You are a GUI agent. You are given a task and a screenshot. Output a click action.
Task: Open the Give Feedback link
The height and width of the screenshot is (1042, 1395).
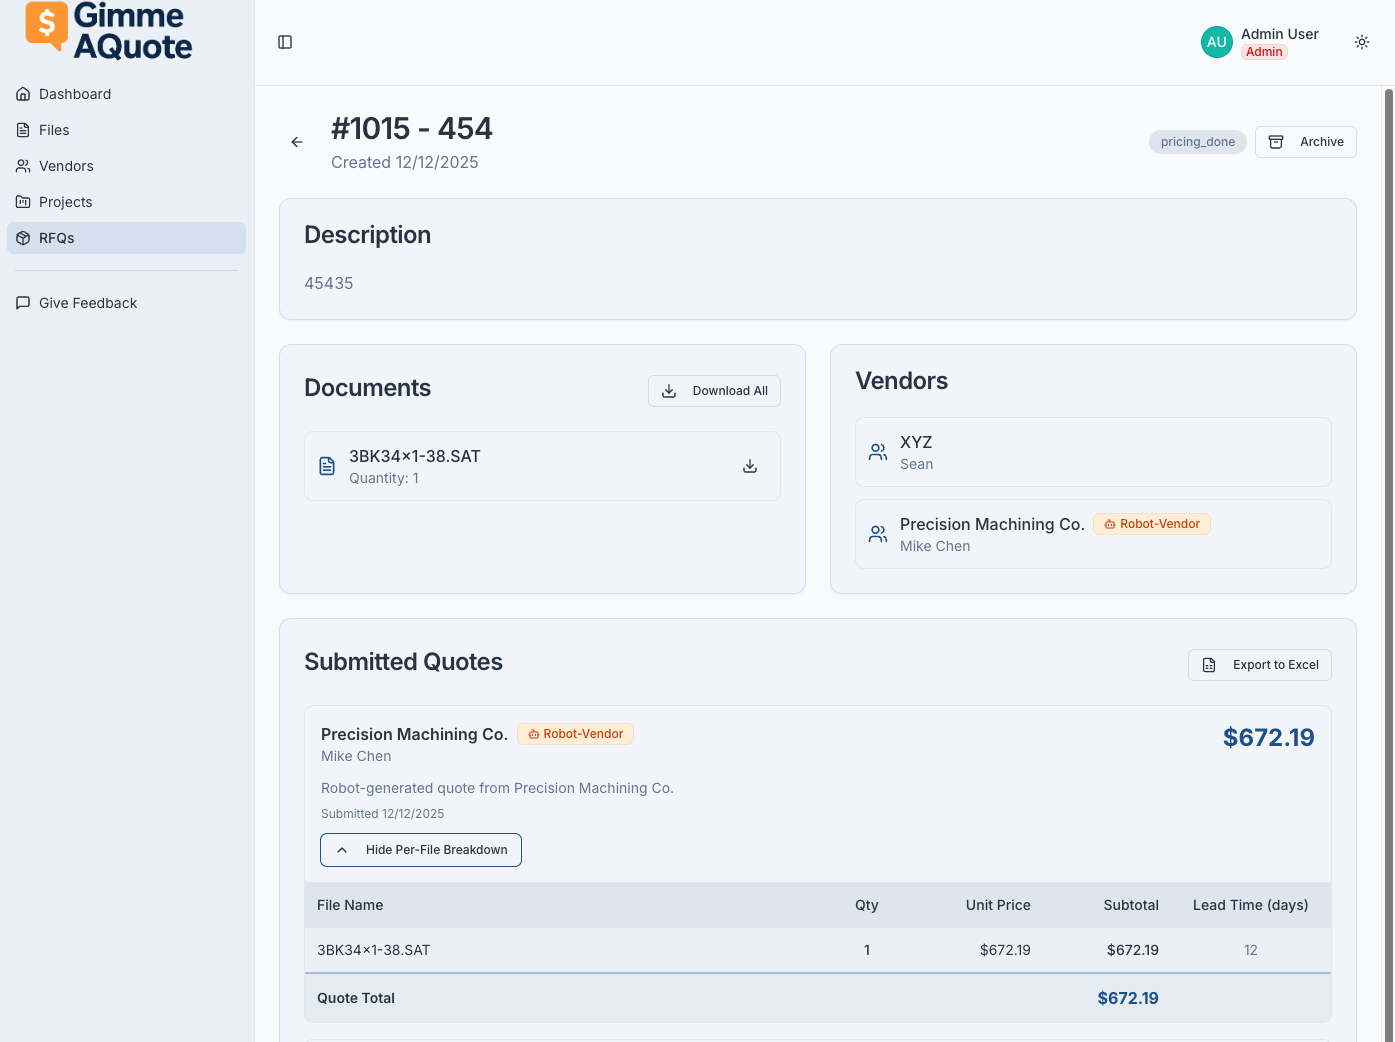click(88, 303)
